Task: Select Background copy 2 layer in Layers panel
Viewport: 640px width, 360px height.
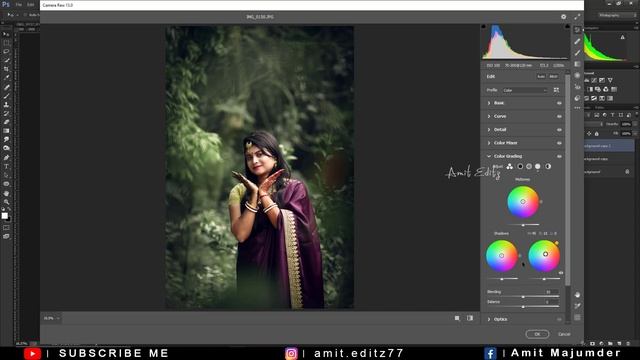Action: coord(609,146)
